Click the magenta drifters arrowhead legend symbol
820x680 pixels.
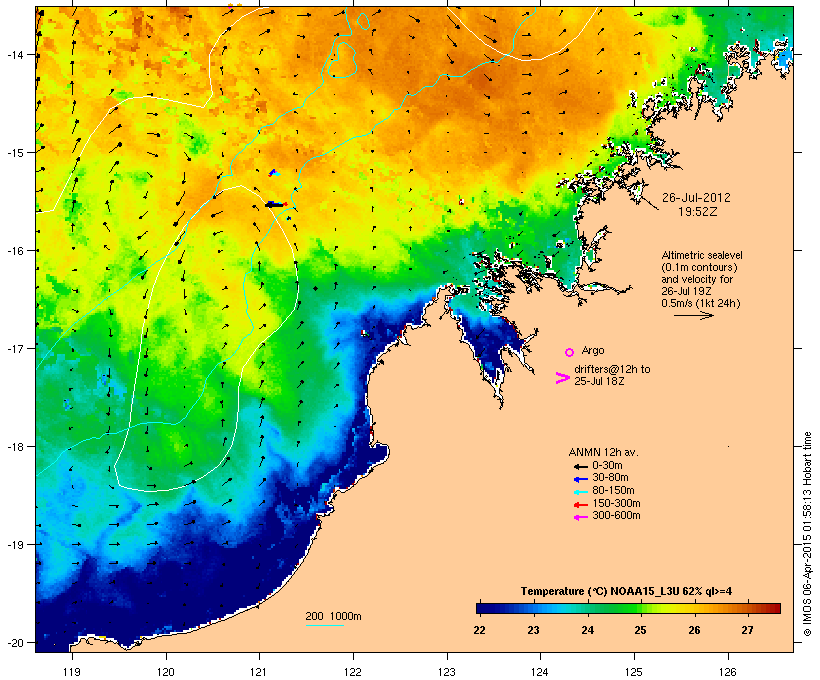(563, 378)
